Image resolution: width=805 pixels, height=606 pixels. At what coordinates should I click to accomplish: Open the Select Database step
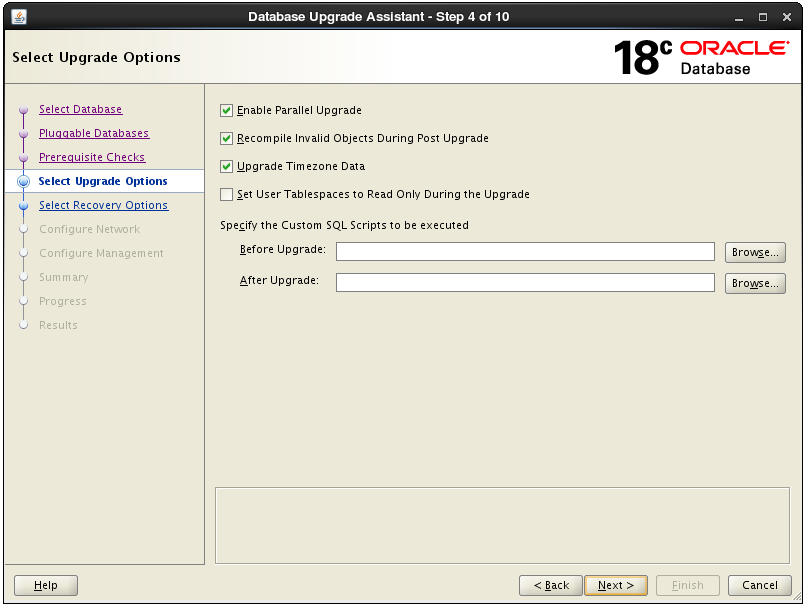tap(81, 109)
